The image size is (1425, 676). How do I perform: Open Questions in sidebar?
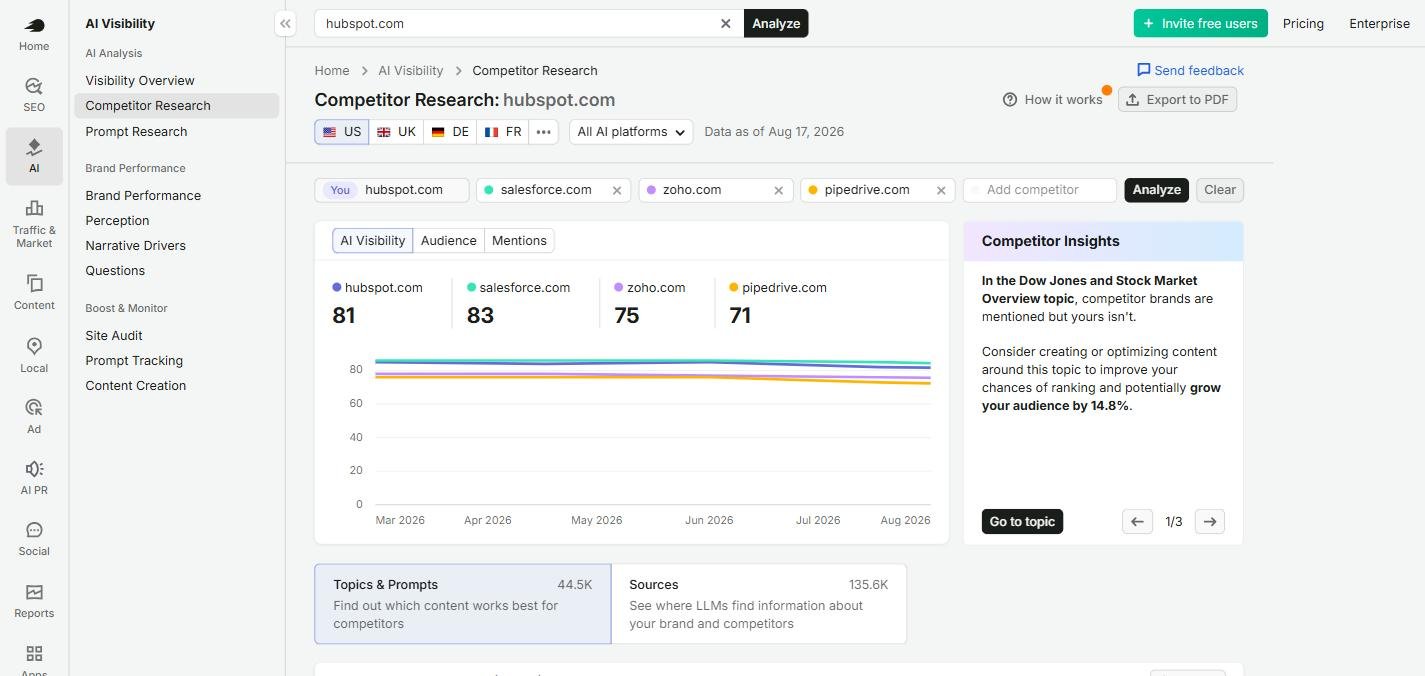pos(115,270)
